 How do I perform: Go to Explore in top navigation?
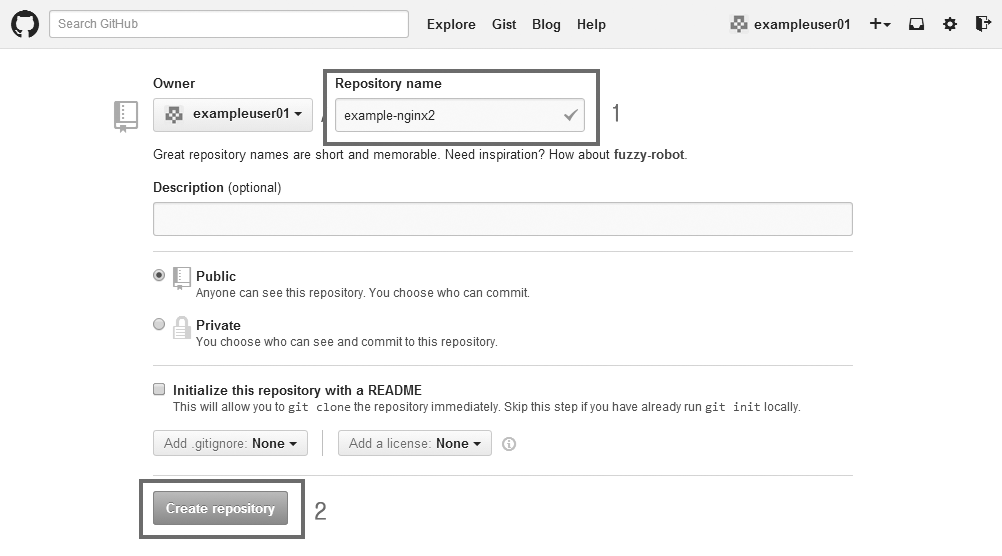(451, 24)
